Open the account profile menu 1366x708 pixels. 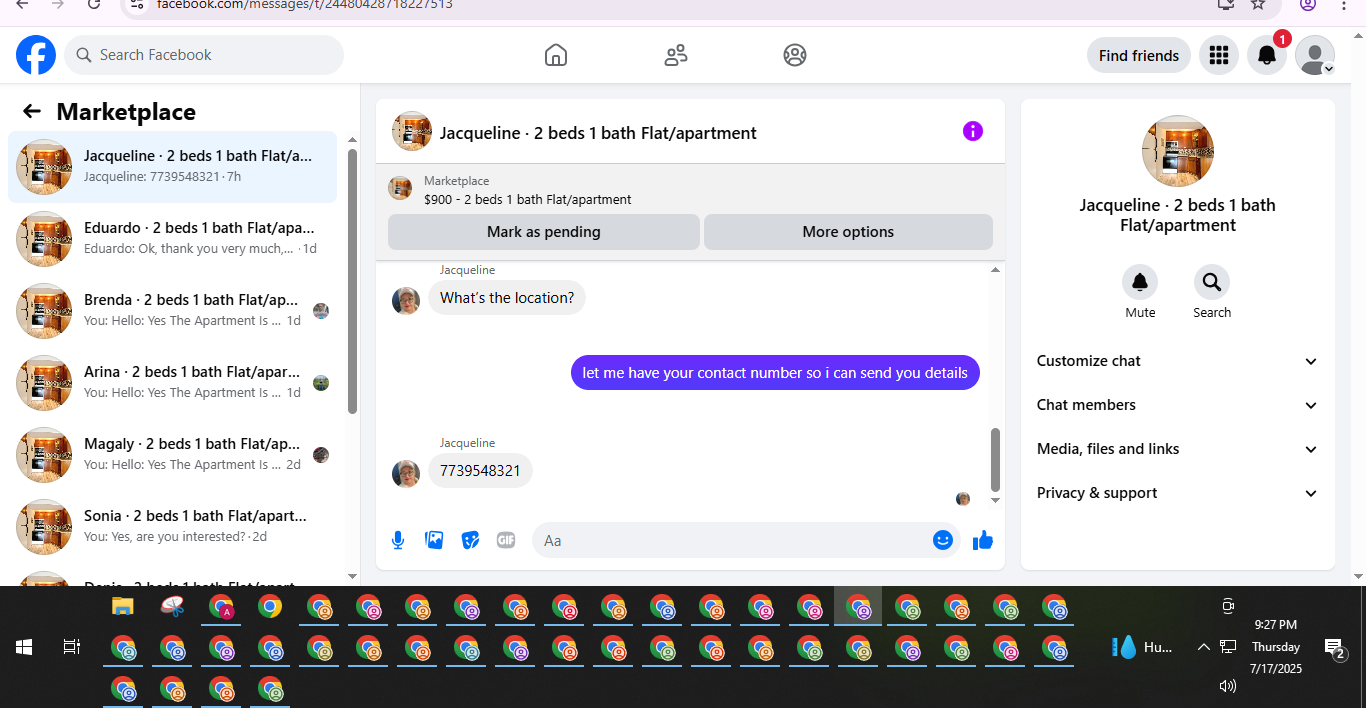(x=1315, y=55)
